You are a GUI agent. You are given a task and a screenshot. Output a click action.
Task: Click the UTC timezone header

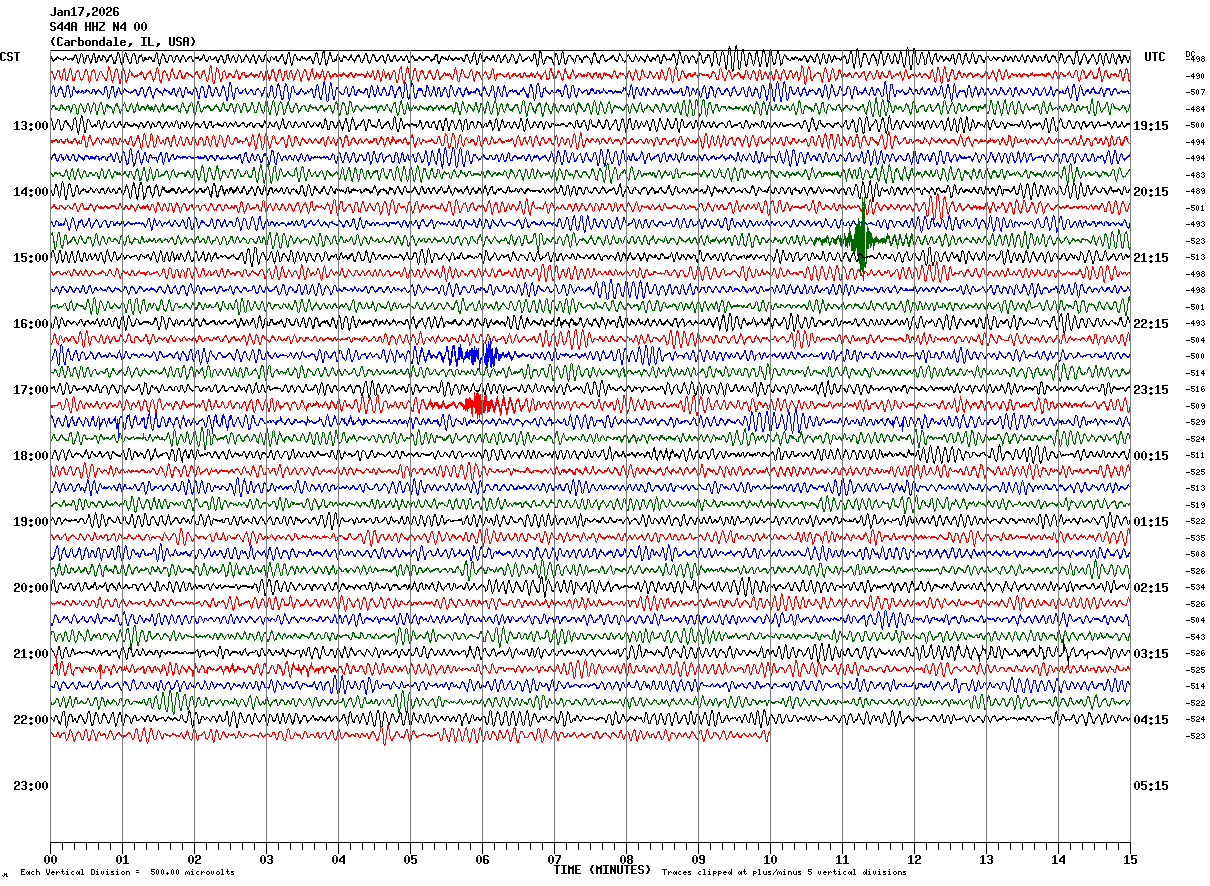pos(1155,57)
